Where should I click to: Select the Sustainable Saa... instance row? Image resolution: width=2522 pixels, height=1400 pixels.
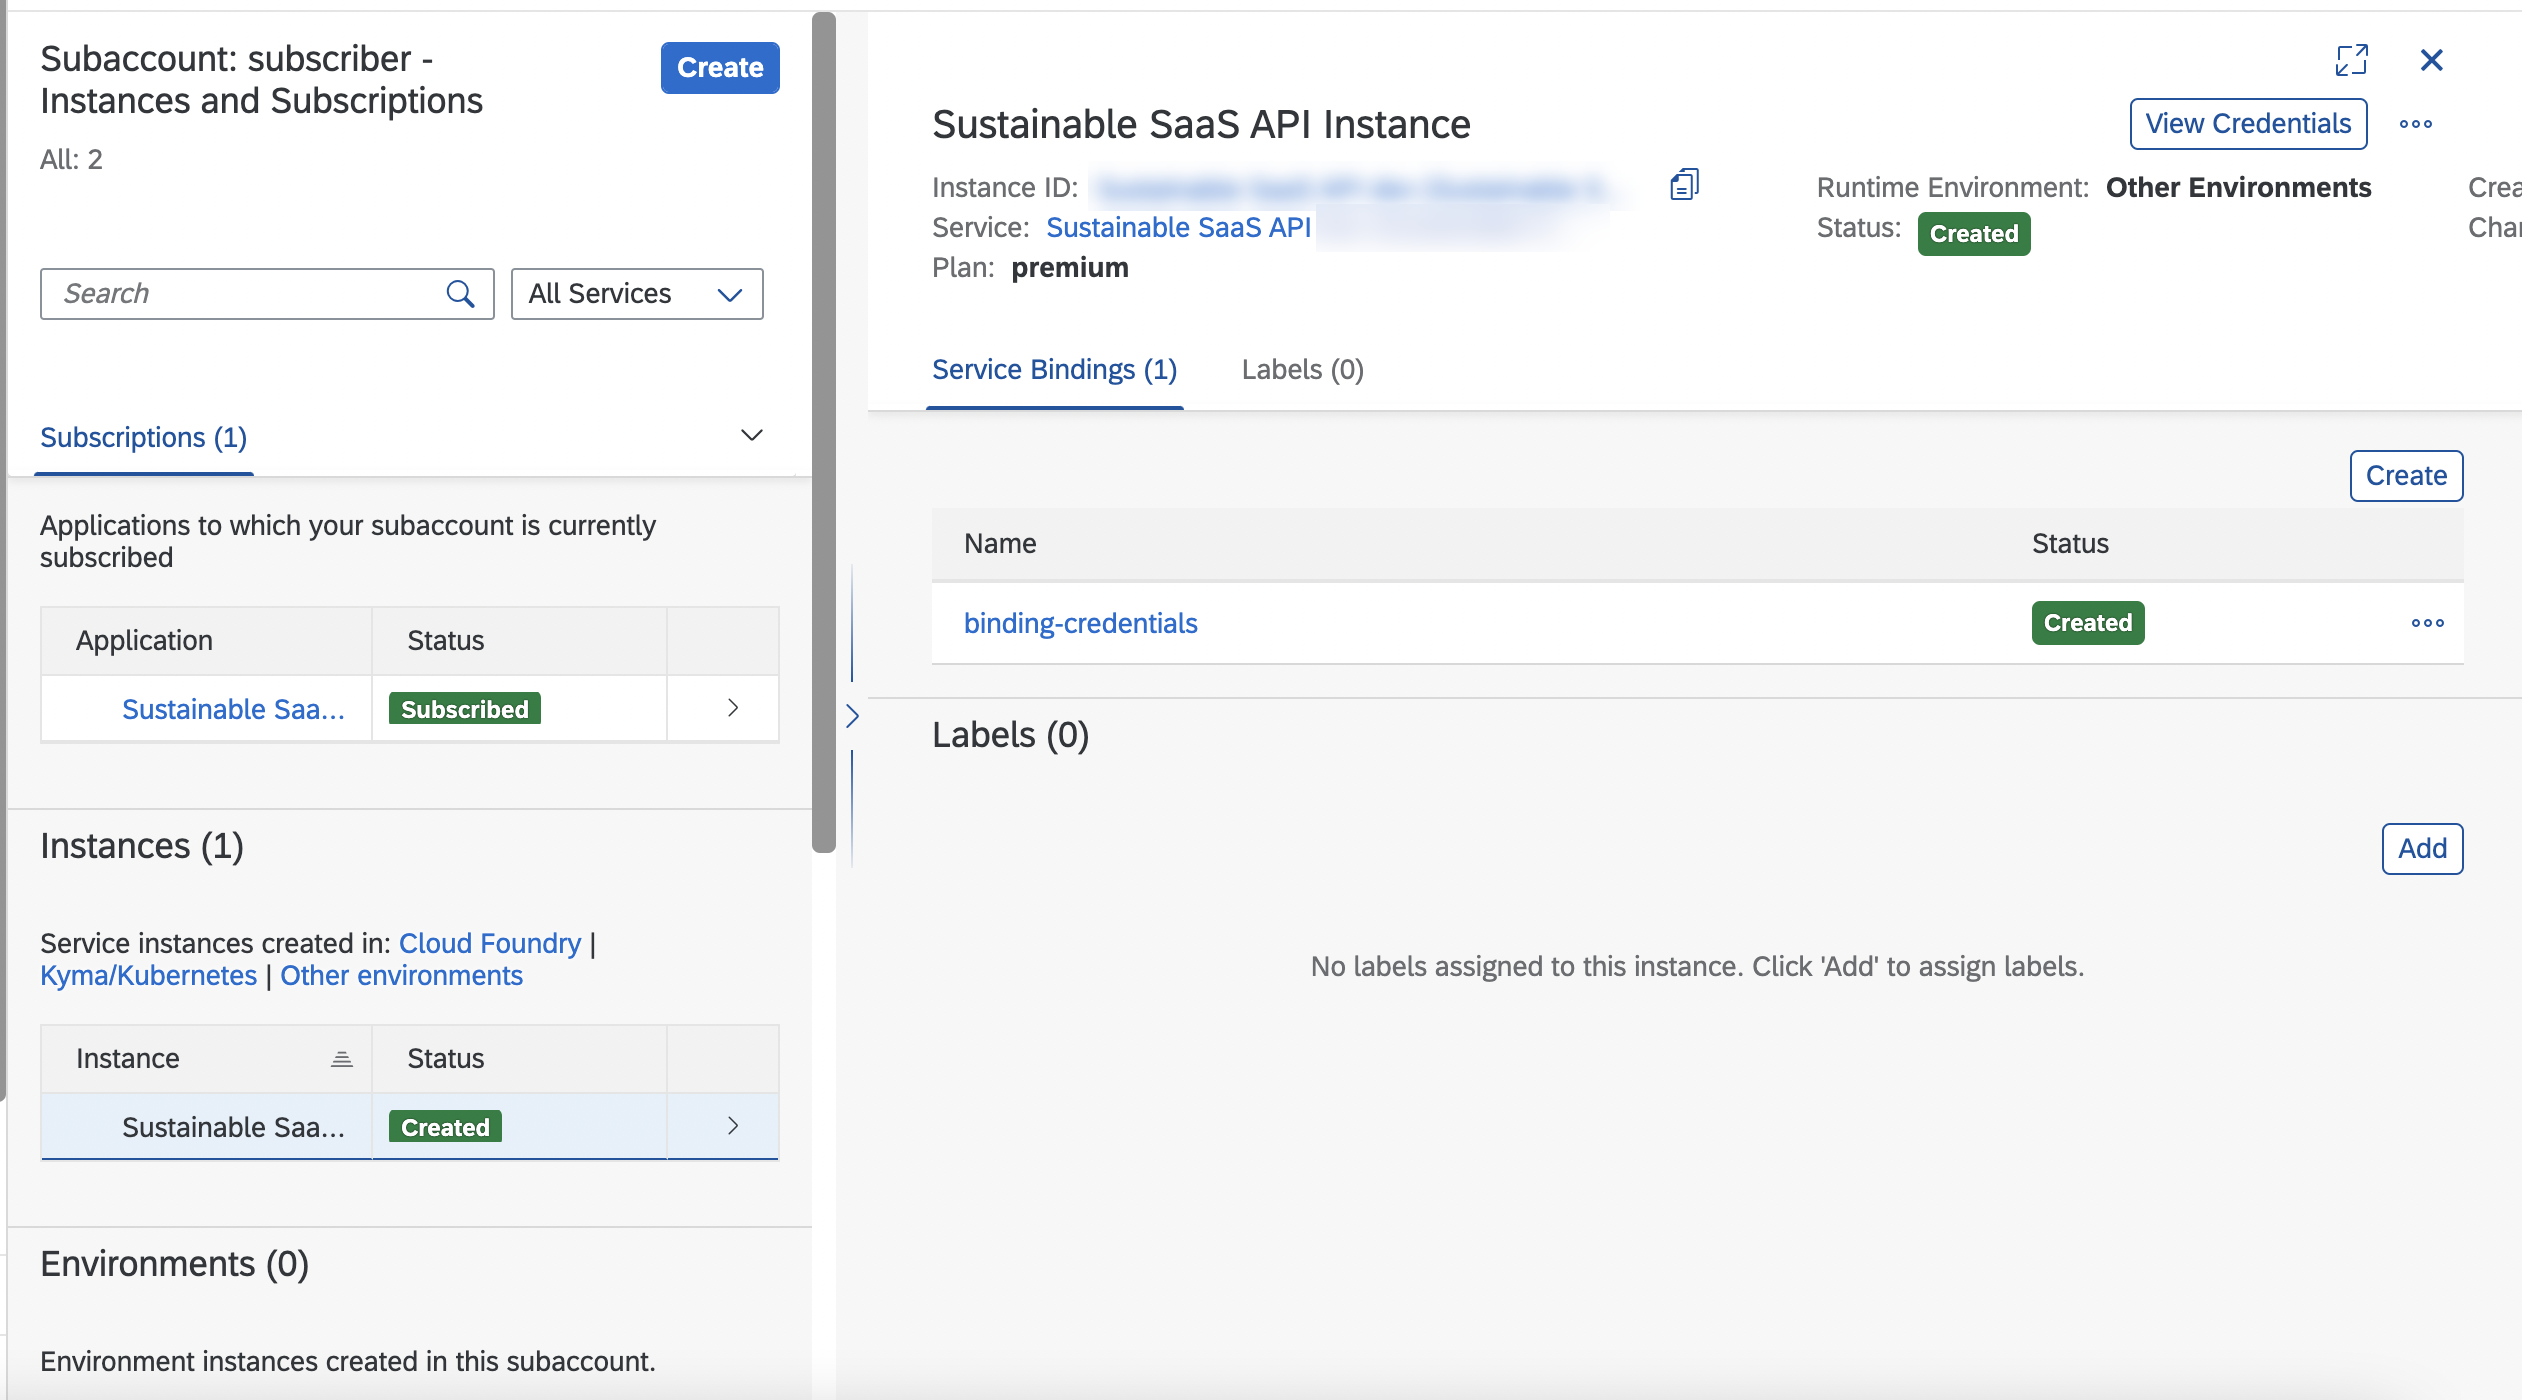(x=409, y=1127)
